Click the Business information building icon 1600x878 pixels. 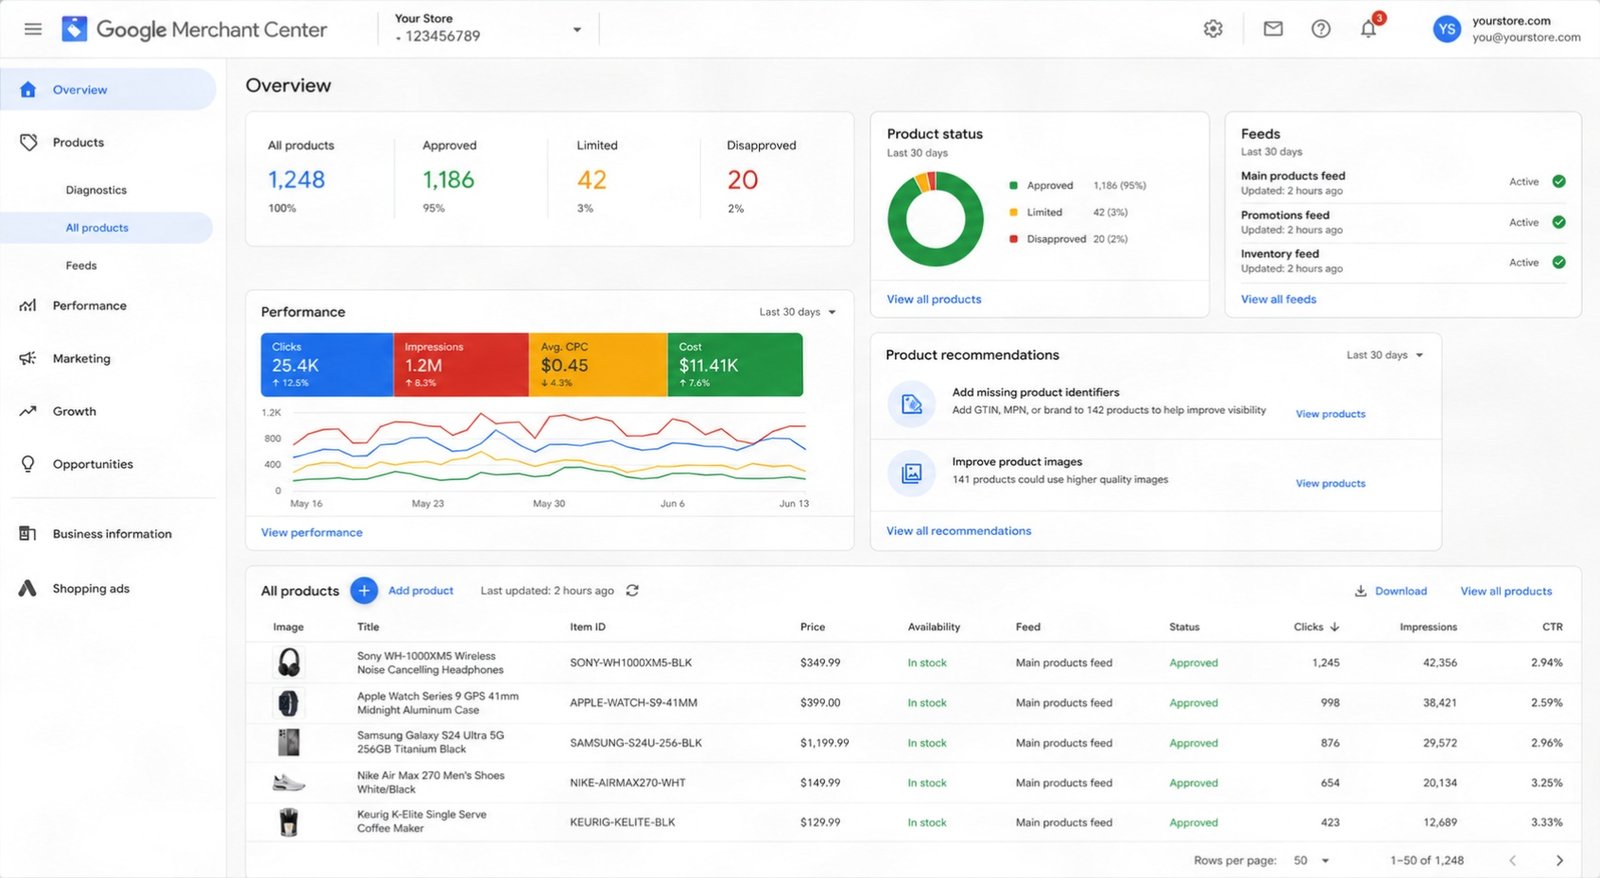[x=28, y=534]
